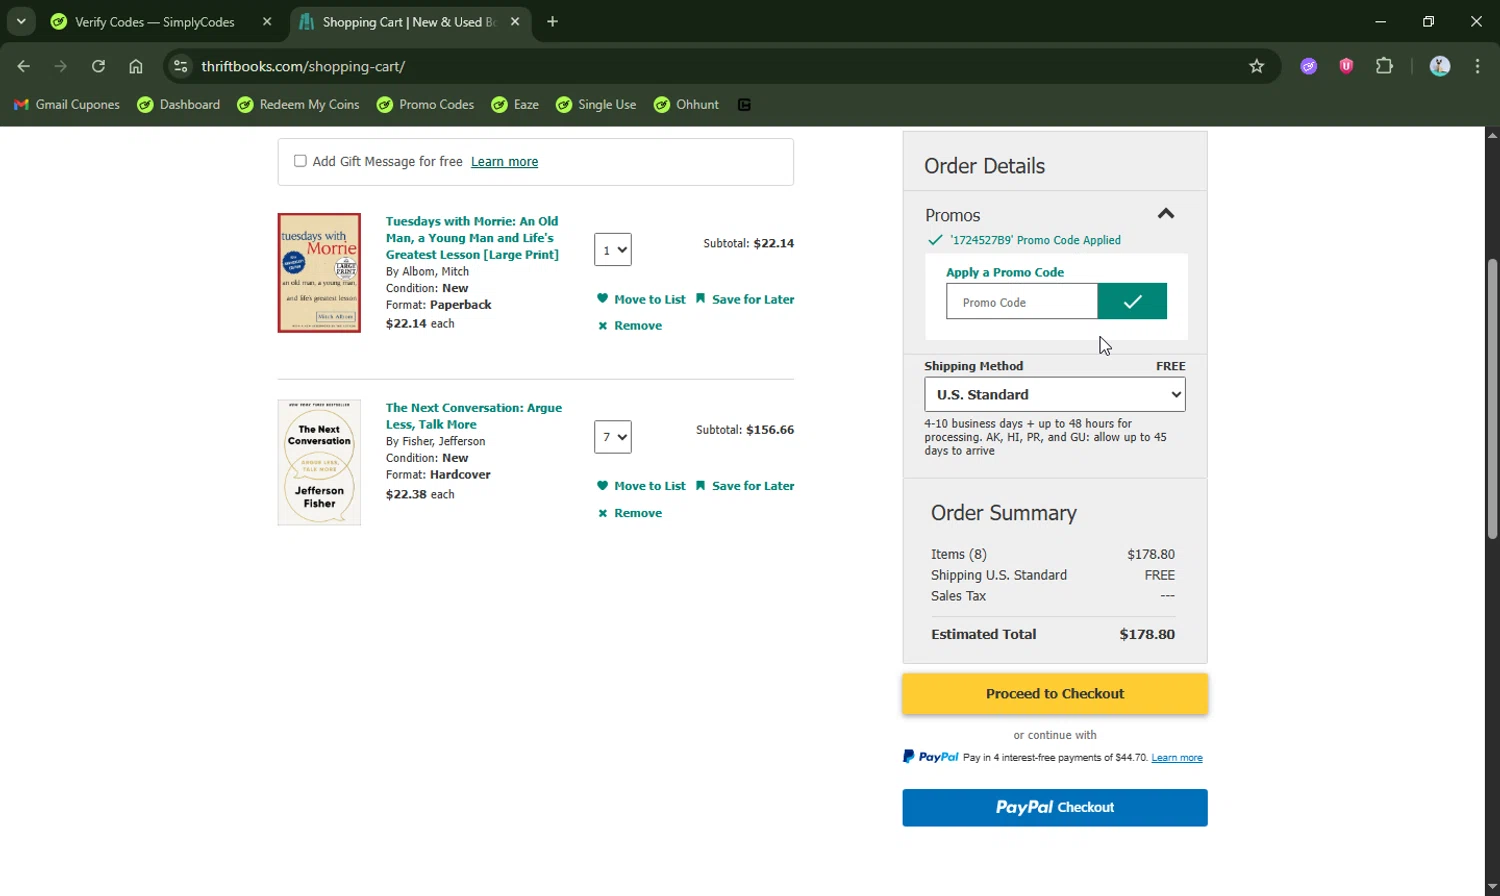Click the scrollbar down arrow

click(x=1492, y=887)
